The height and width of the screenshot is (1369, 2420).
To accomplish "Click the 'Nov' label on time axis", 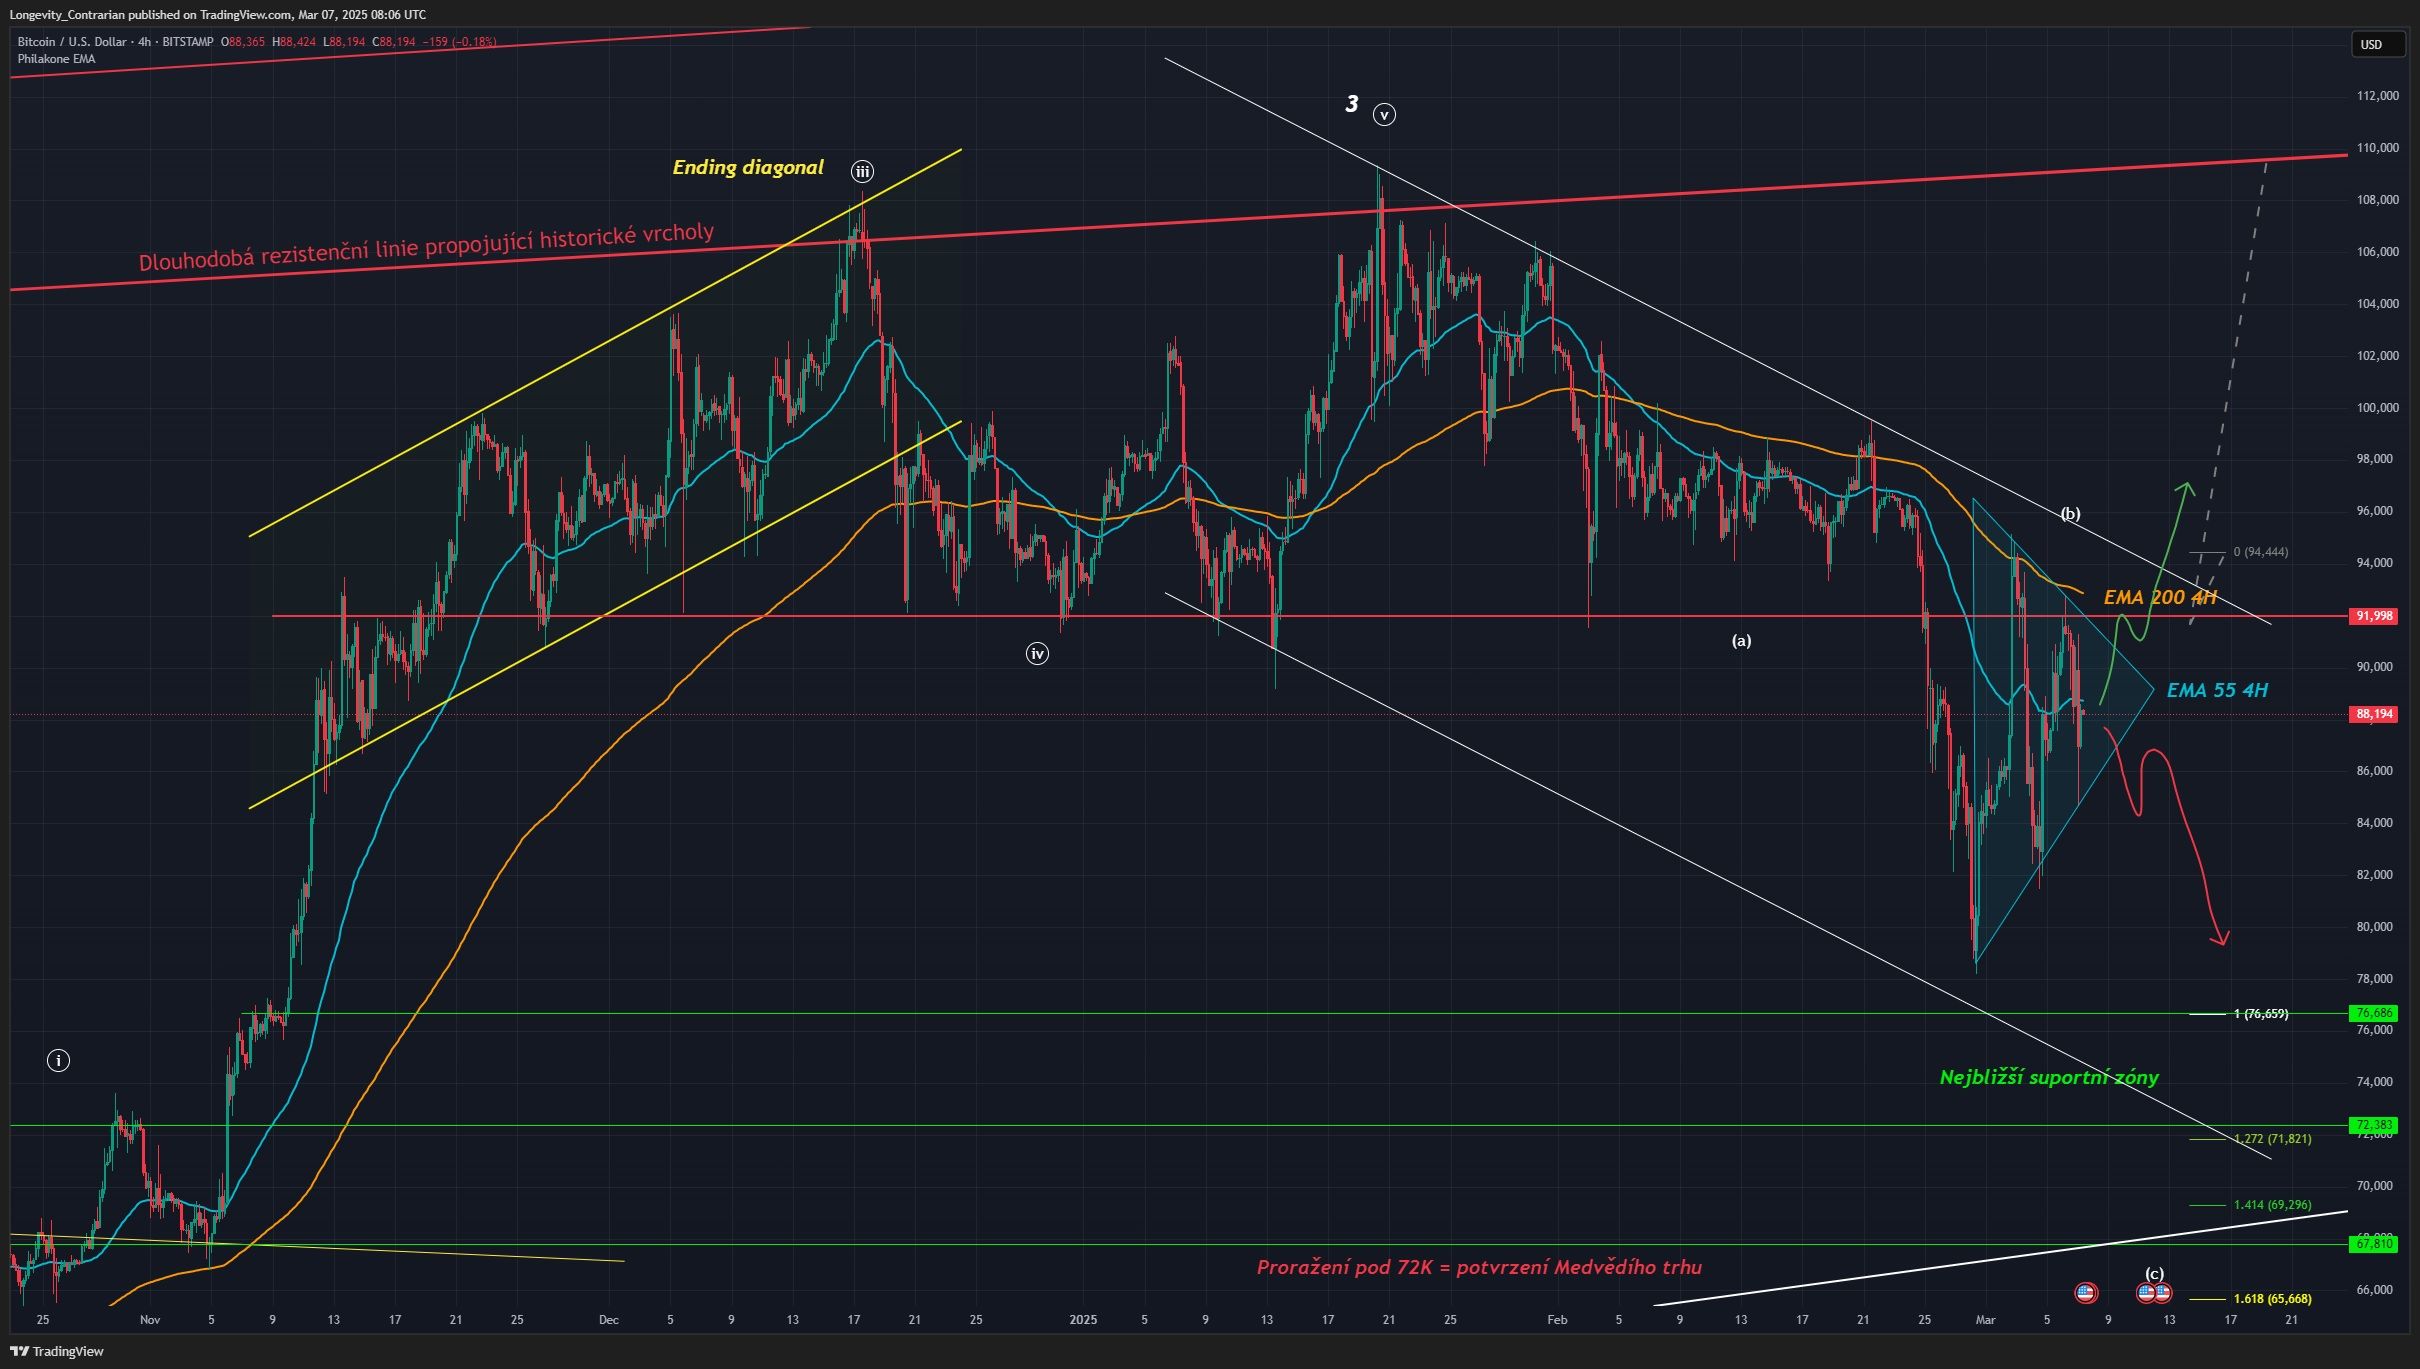I will [x=150, y=1320].
